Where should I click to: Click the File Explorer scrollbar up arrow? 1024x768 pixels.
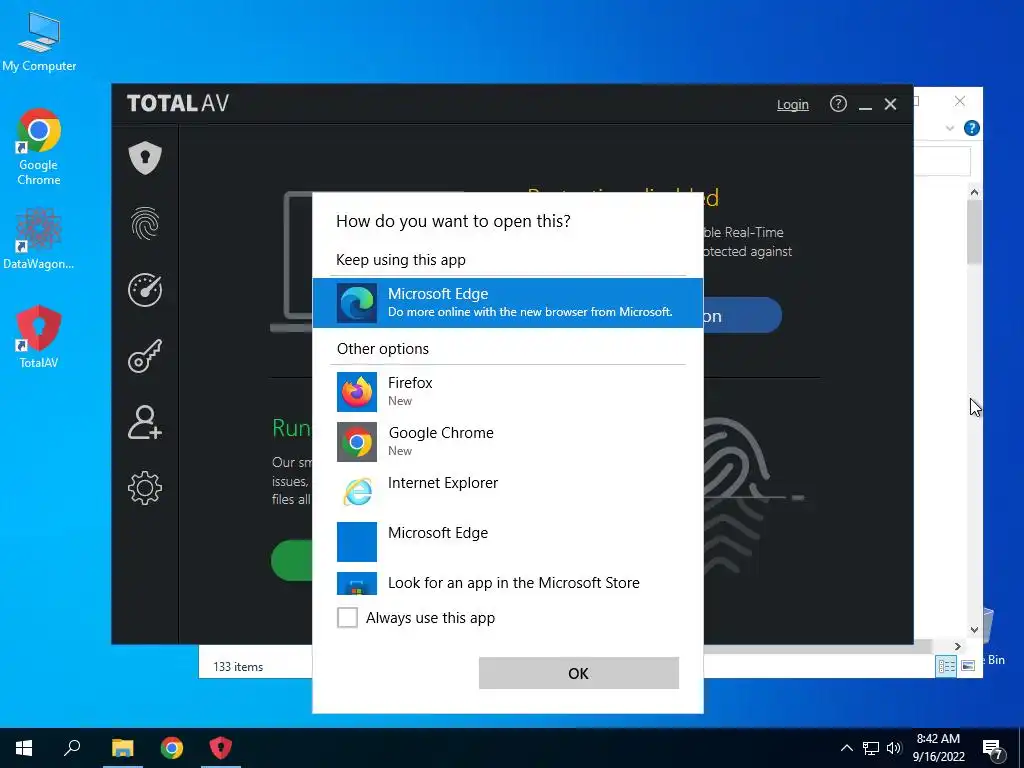974,192
